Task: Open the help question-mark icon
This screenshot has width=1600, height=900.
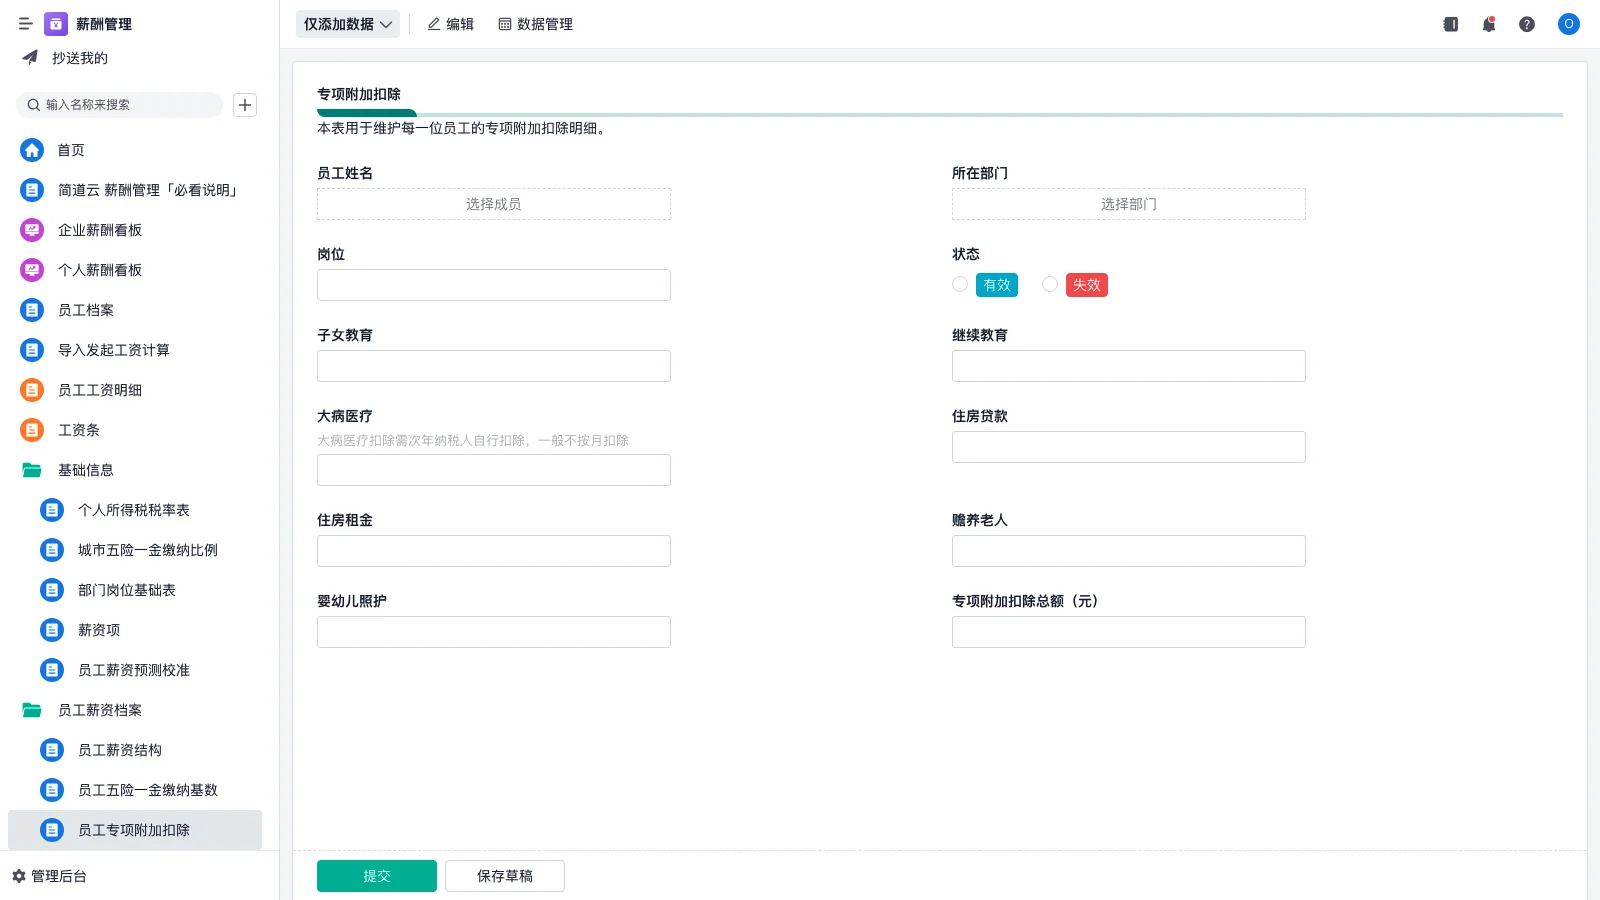Action: point(1527,24)
